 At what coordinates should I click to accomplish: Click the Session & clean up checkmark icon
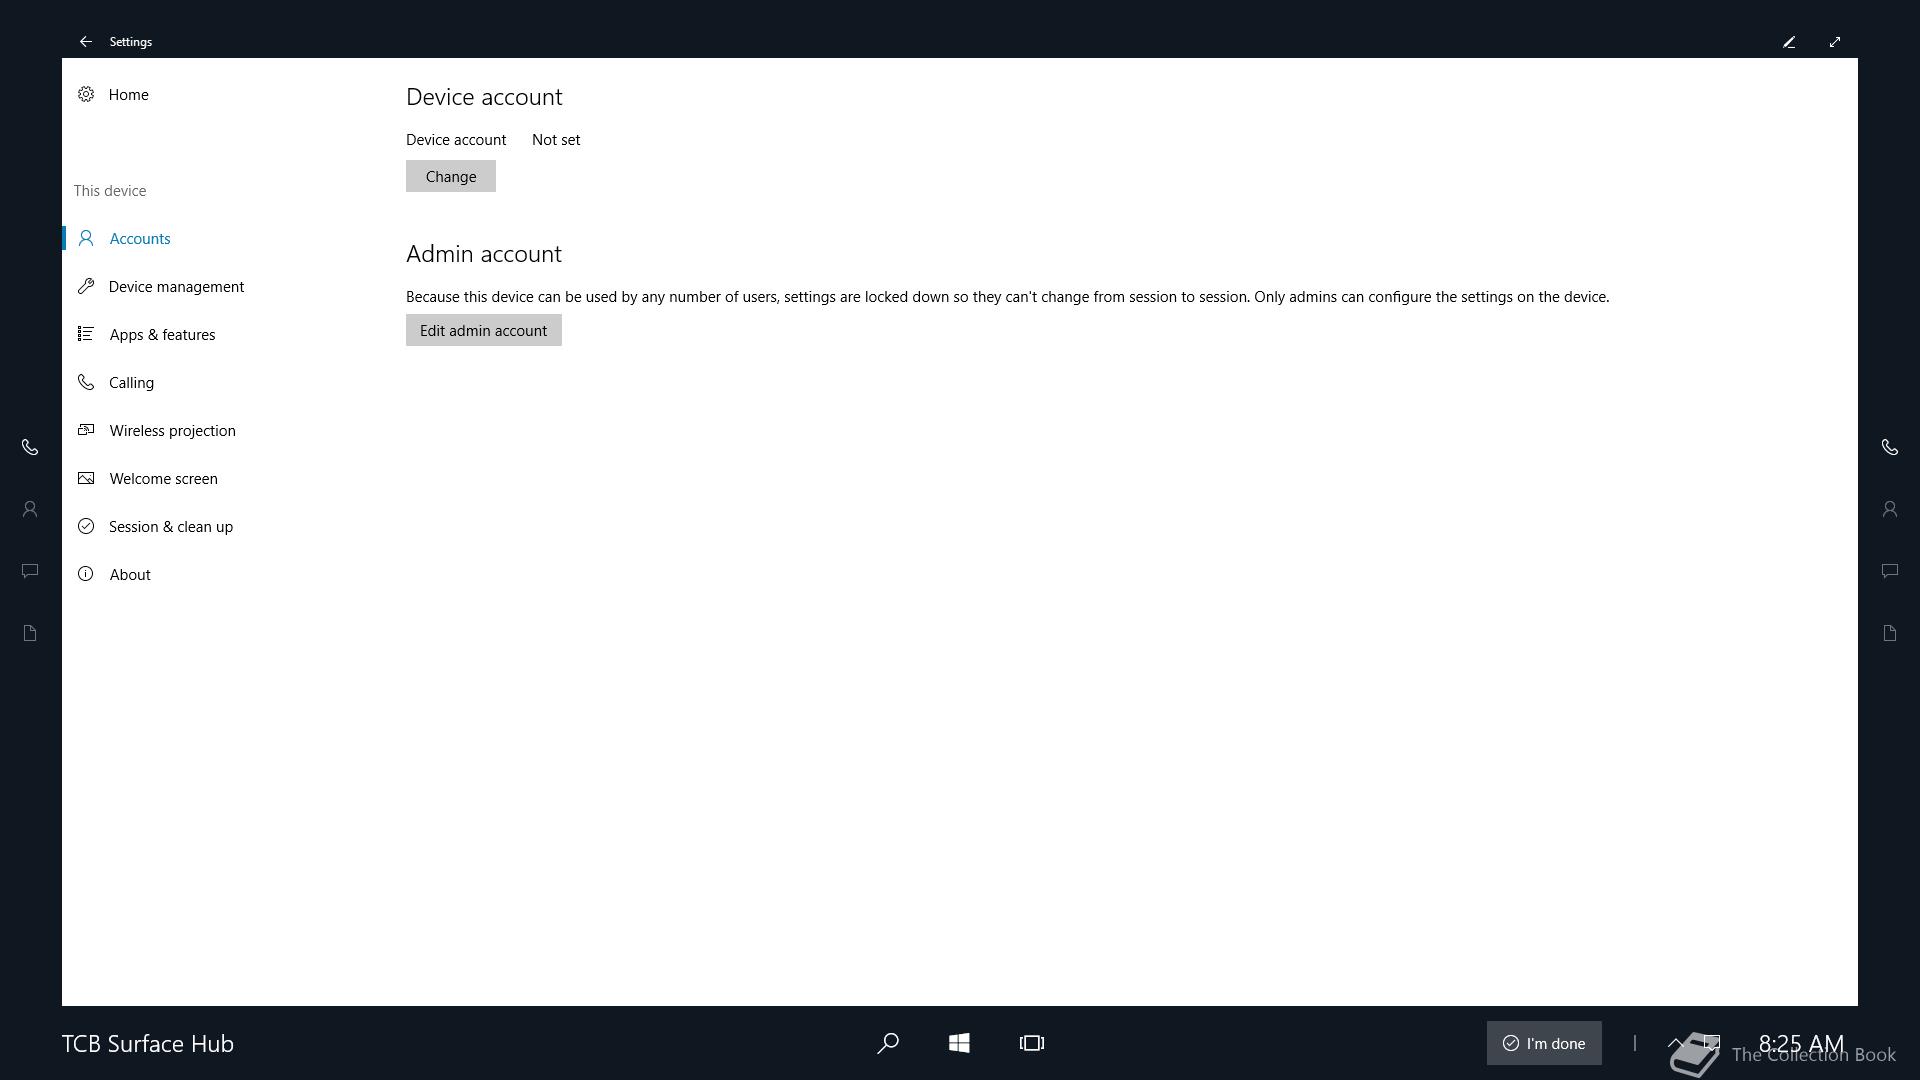point(86,526)
